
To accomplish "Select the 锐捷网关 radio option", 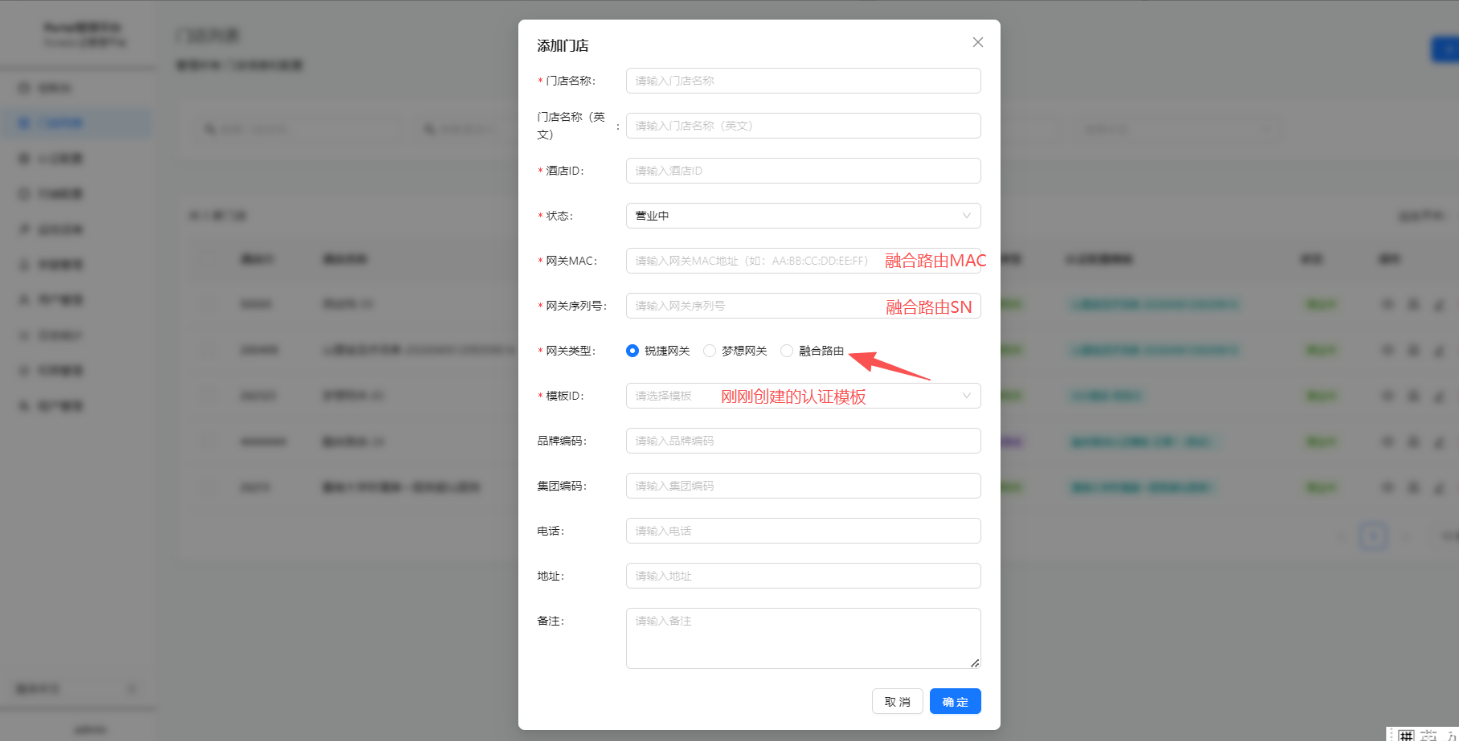I will (658, 351).
